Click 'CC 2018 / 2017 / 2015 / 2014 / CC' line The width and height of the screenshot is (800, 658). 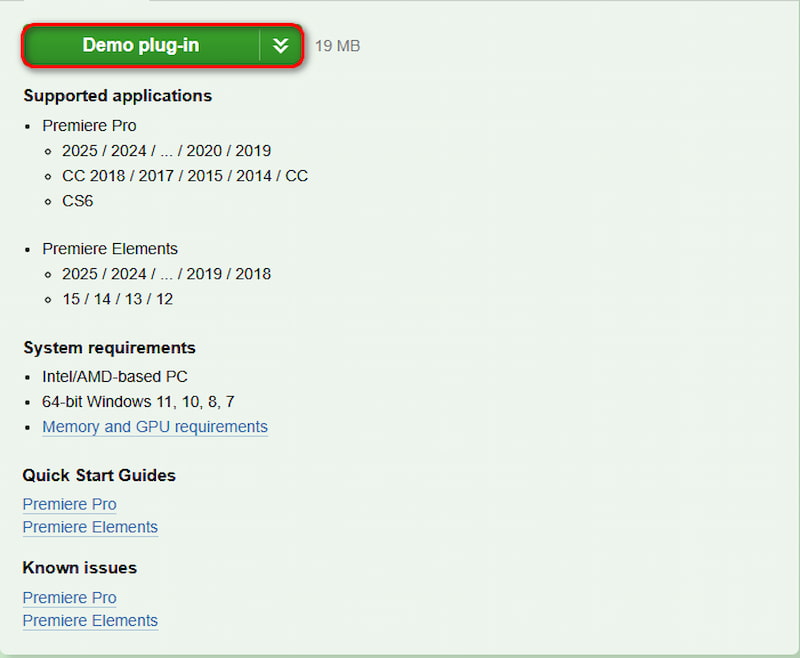[x=185, y=176]
